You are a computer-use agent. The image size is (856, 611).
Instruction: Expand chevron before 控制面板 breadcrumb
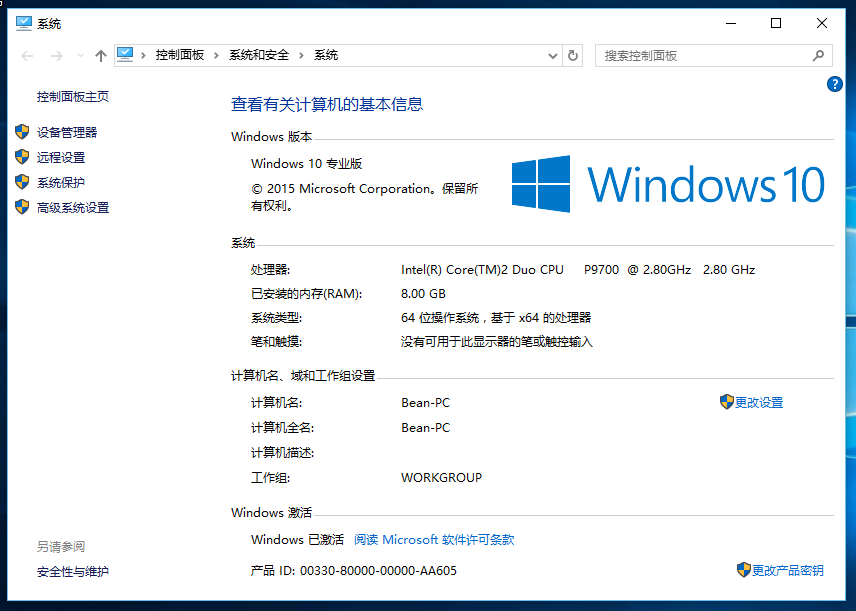click(144, 55)
